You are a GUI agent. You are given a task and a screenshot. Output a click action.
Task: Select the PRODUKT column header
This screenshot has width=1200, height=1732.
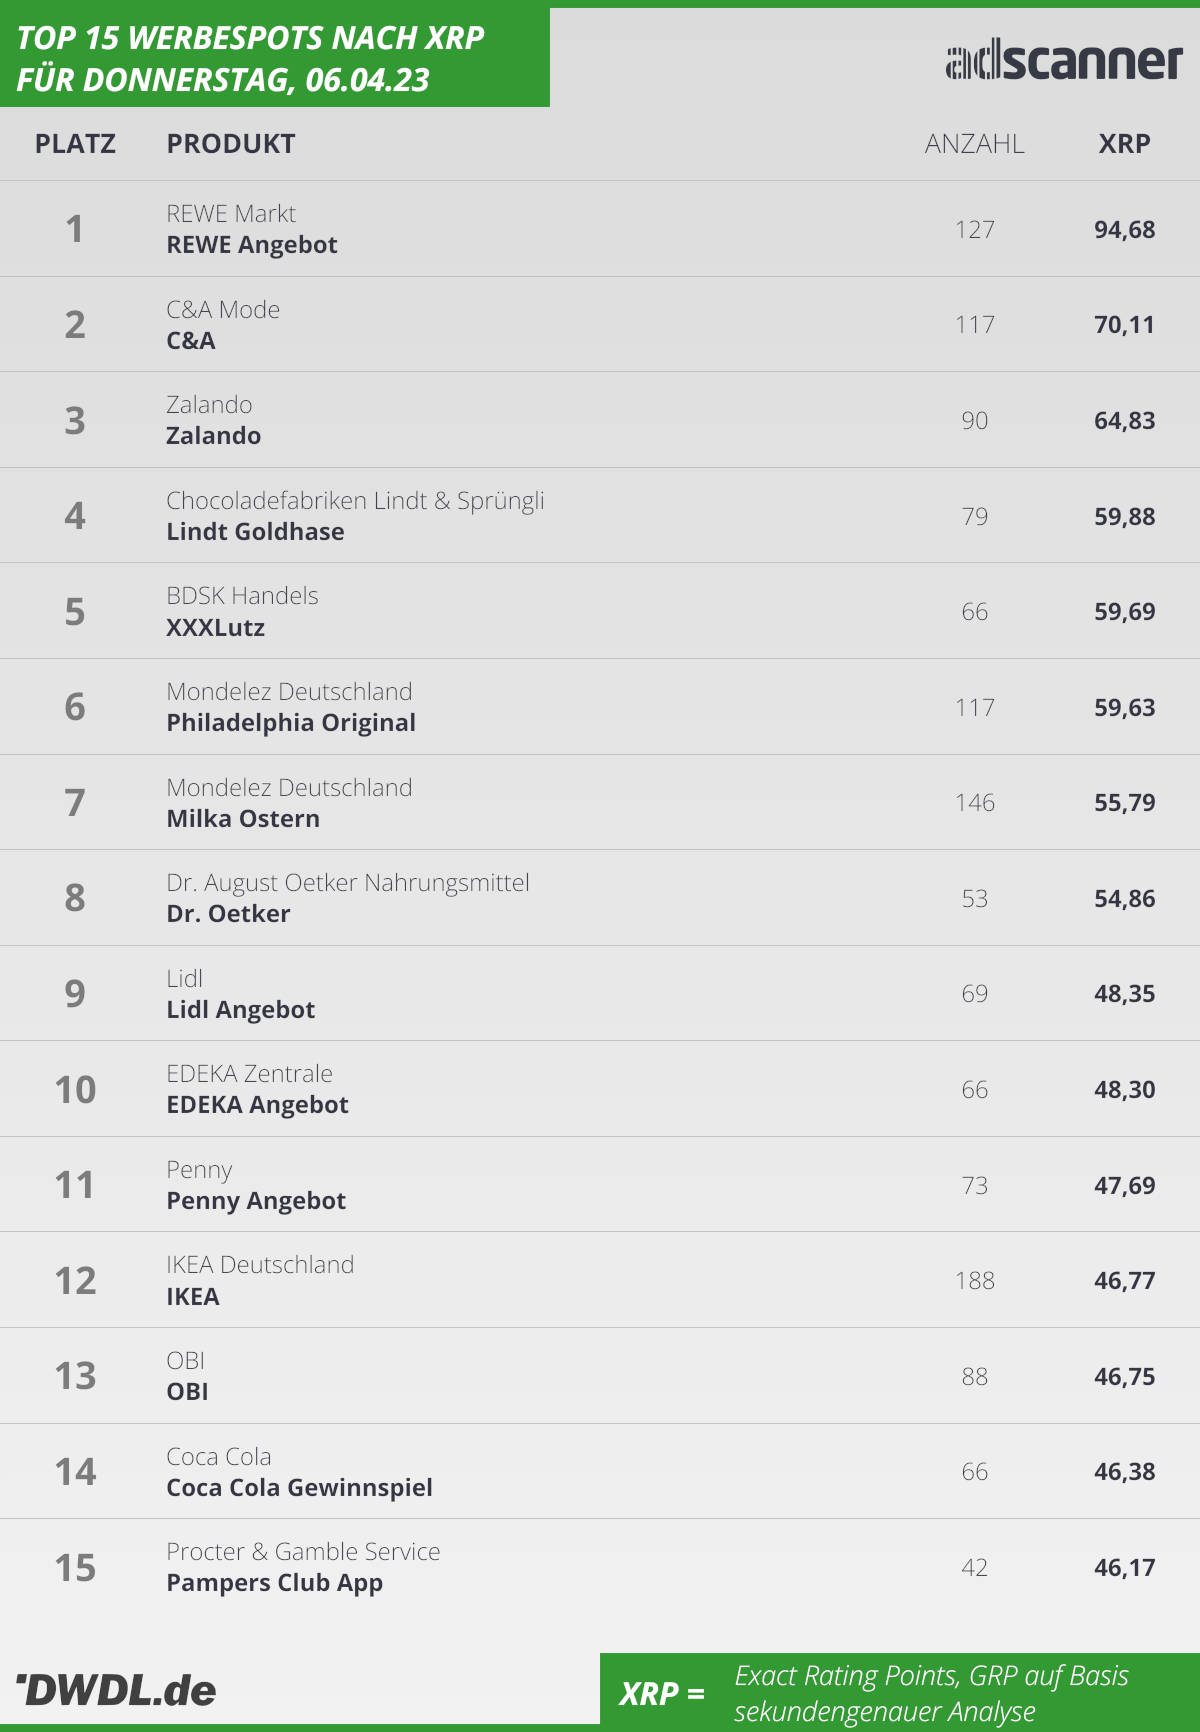pyautogui.click(x=231, y=144)
